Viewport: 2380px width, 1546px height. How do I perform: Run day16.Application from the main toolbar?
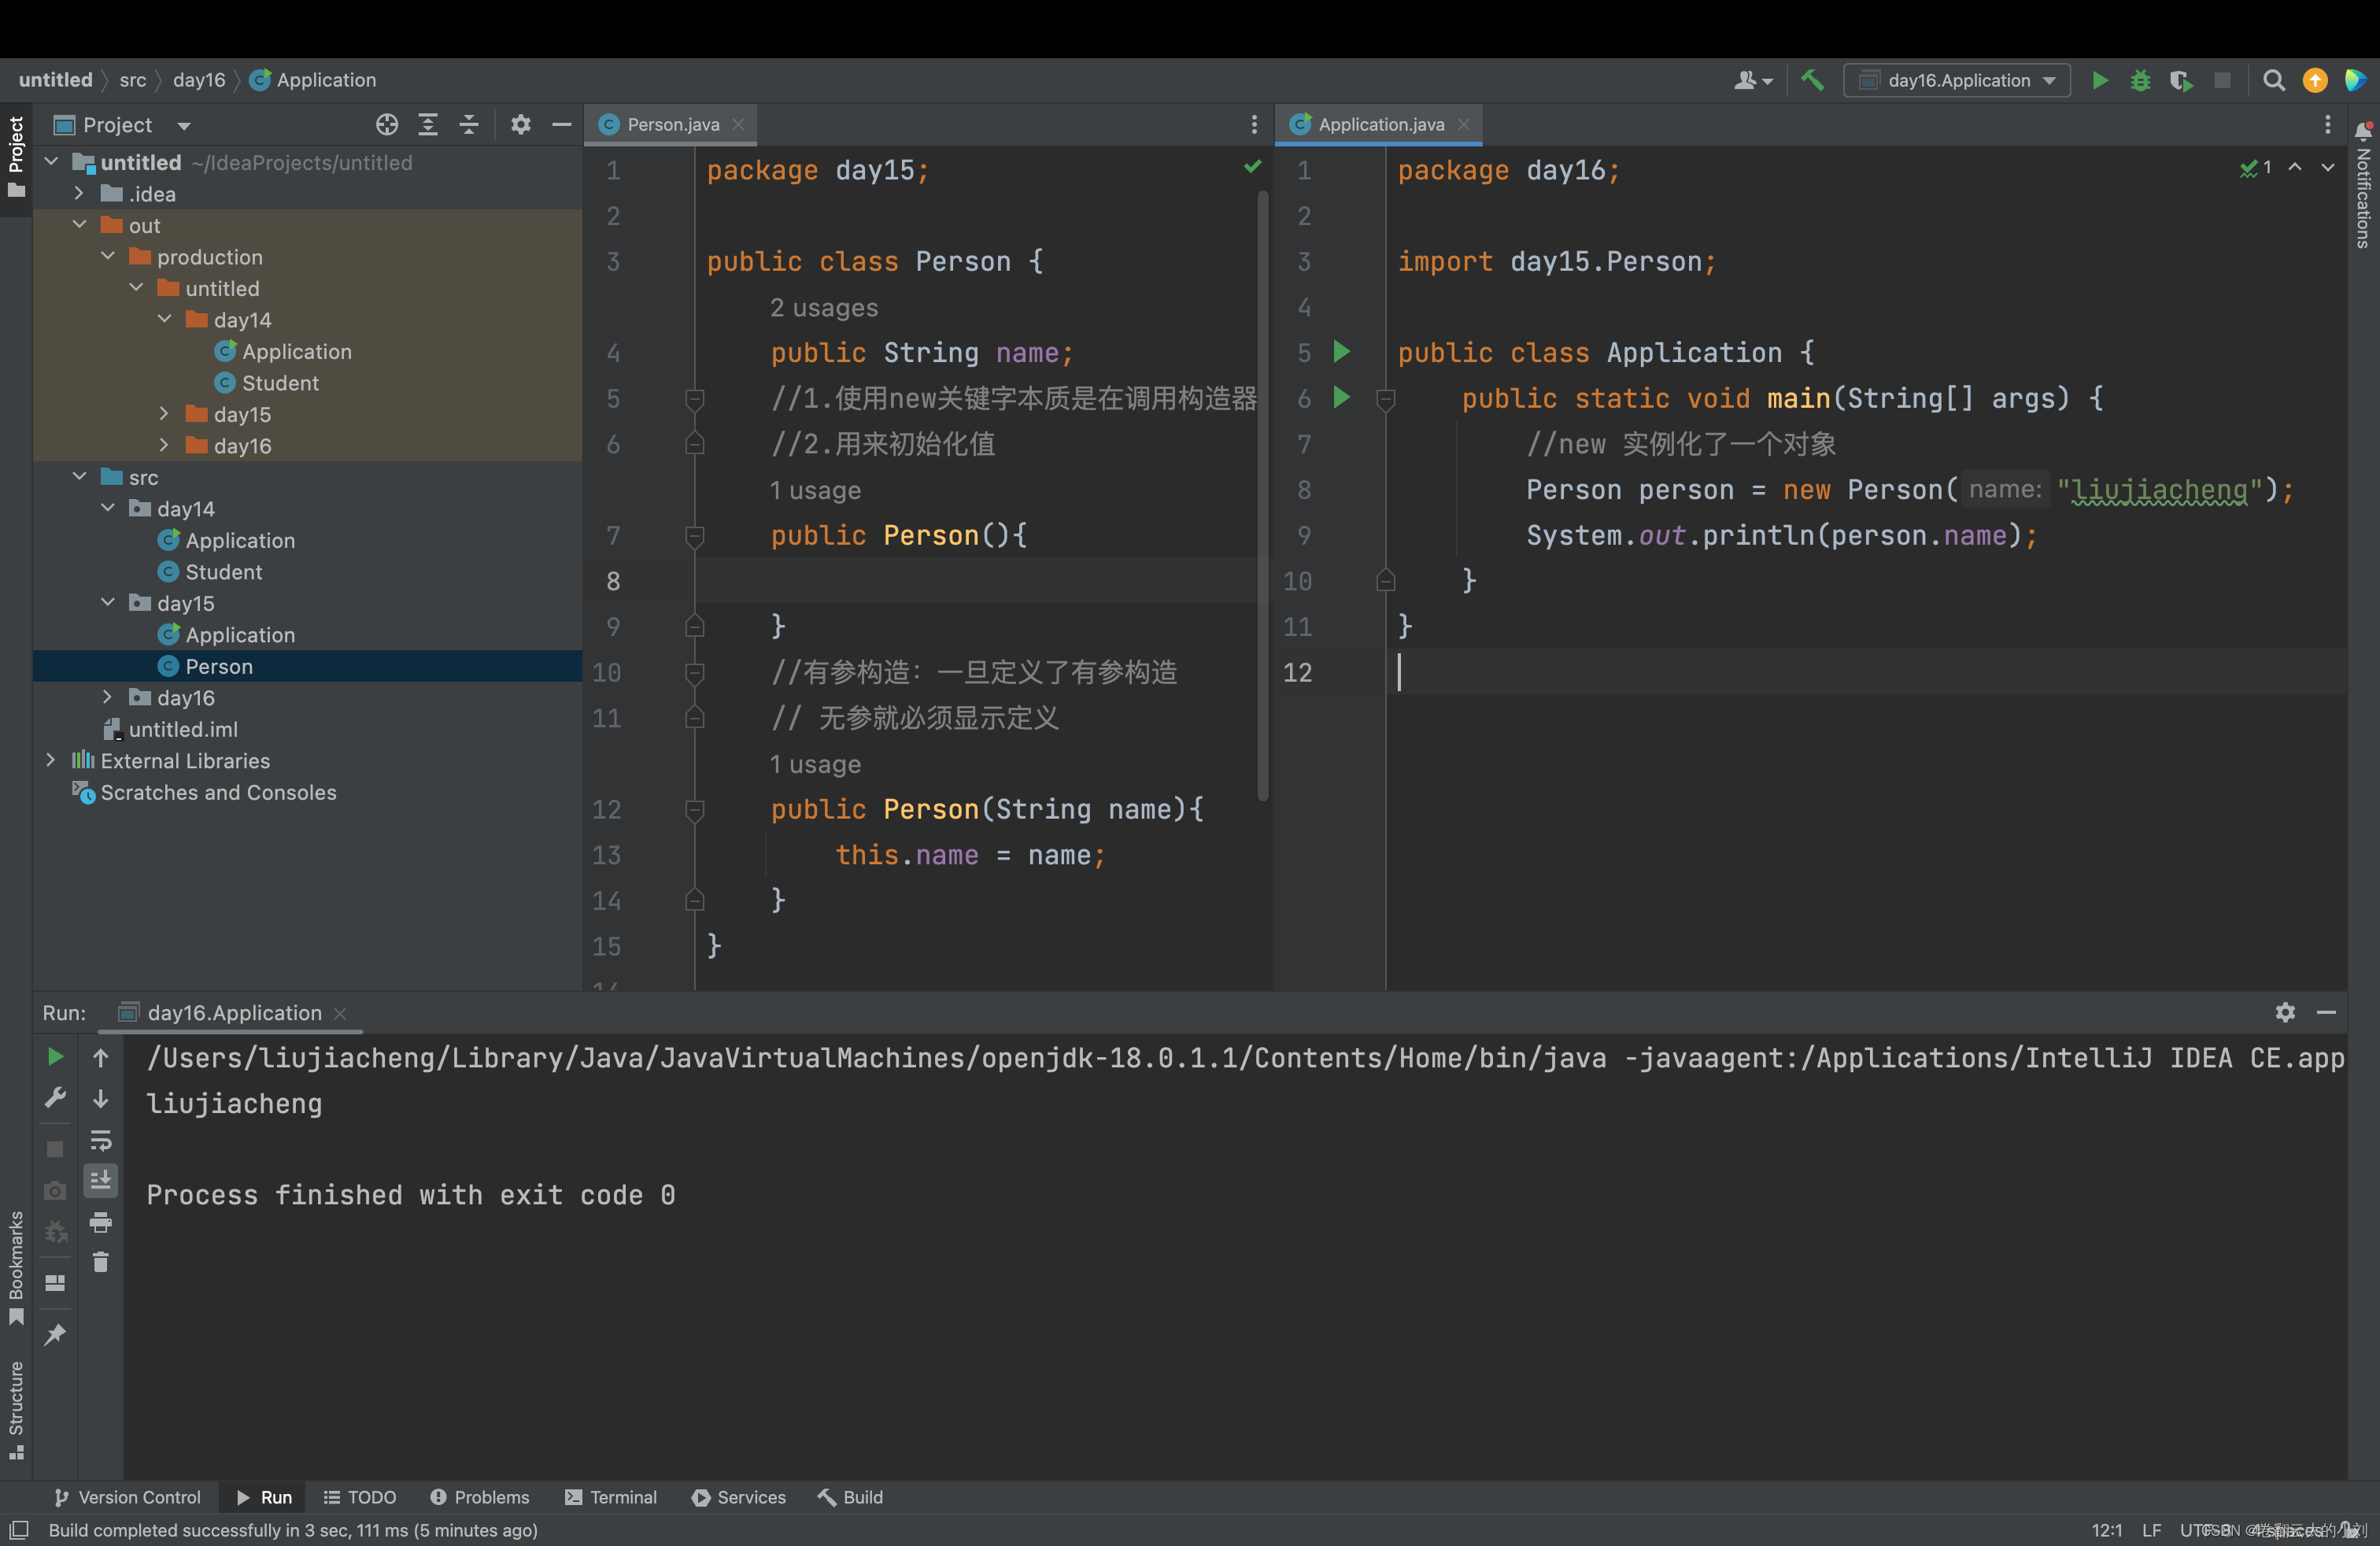click(2100, 80)
